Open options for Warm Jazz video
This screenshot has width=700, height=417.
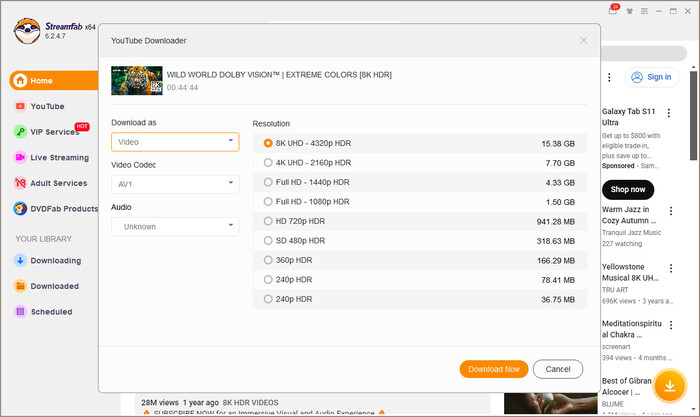tap(671, 211)
